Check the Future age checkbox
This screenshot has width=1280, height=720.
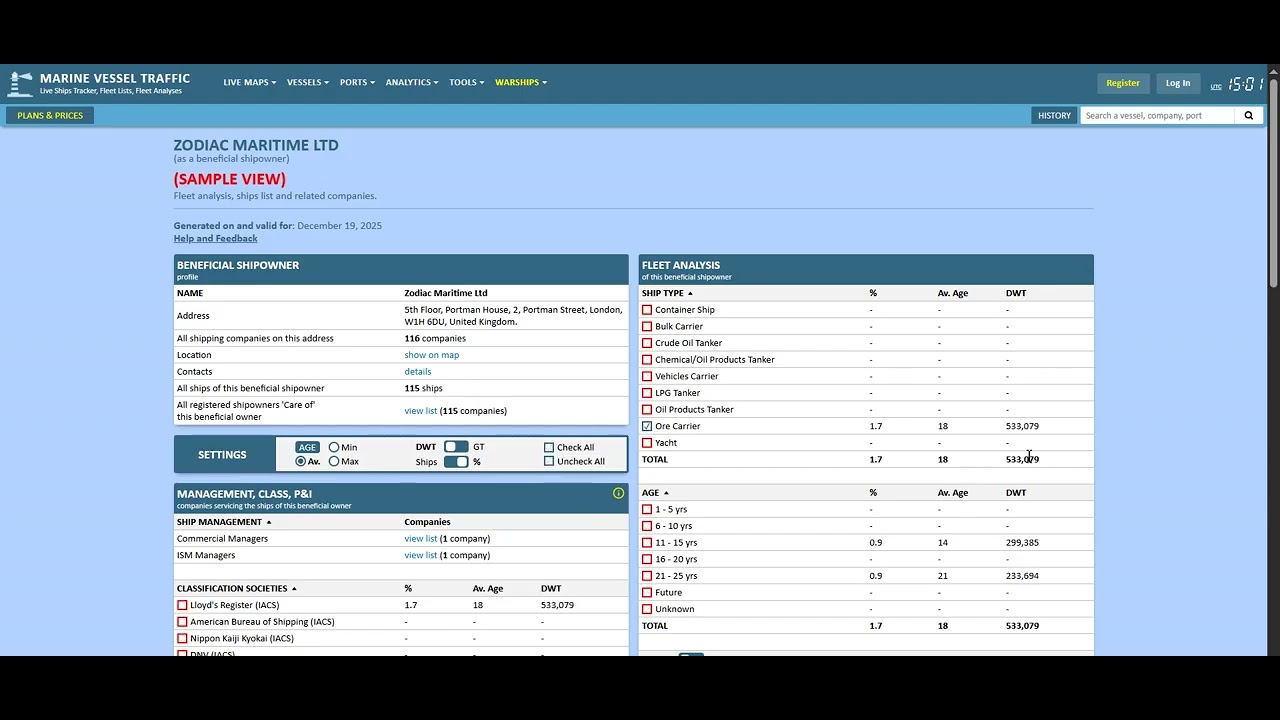(647, 593)
